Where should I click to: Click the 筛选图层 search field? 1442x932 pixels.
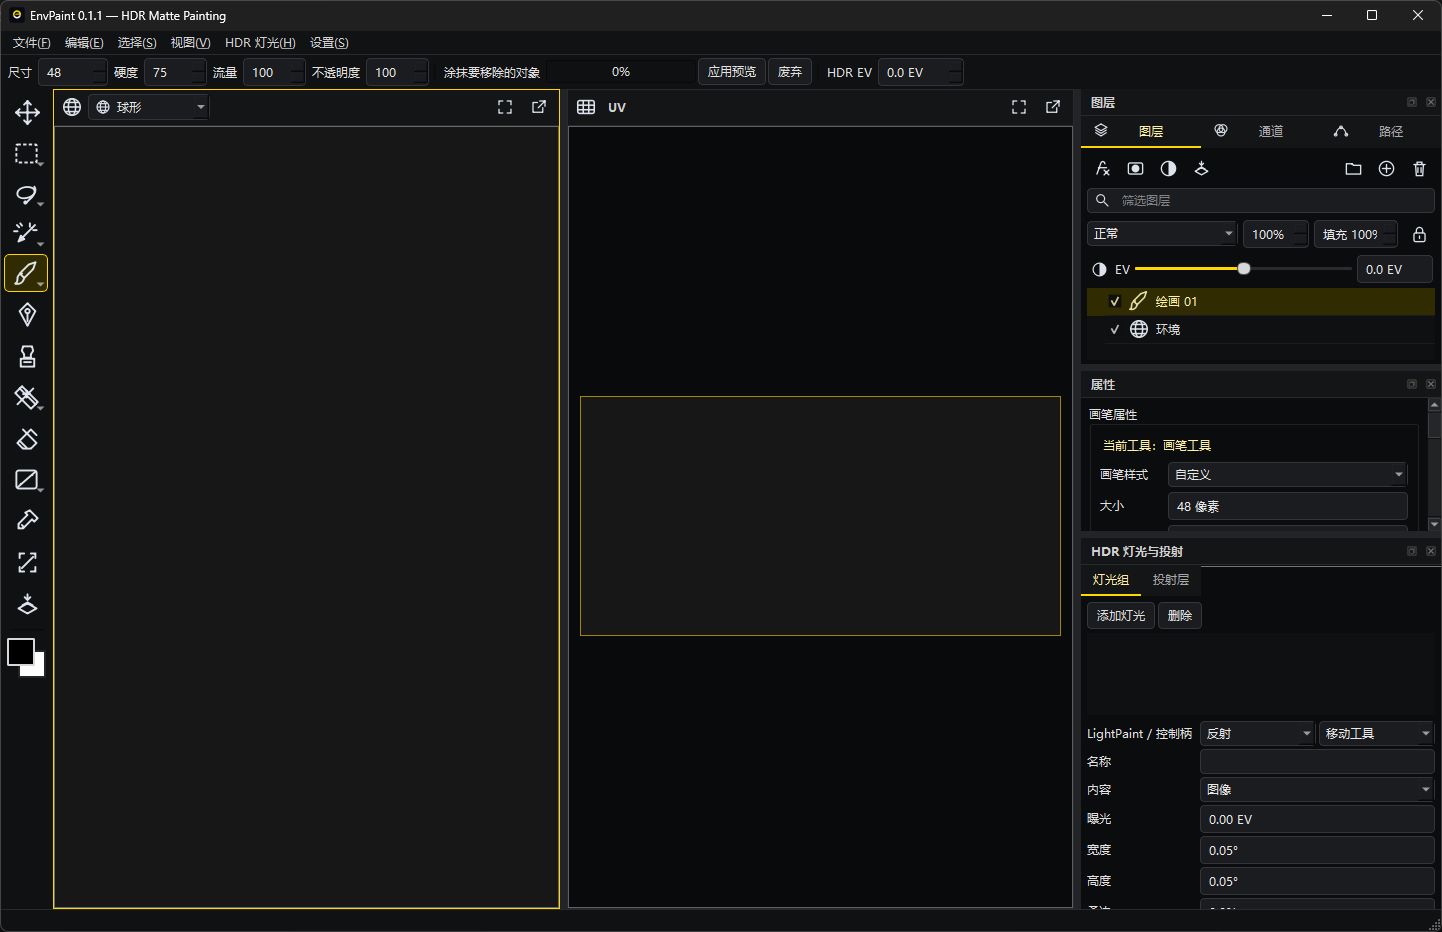[1261, 201]
